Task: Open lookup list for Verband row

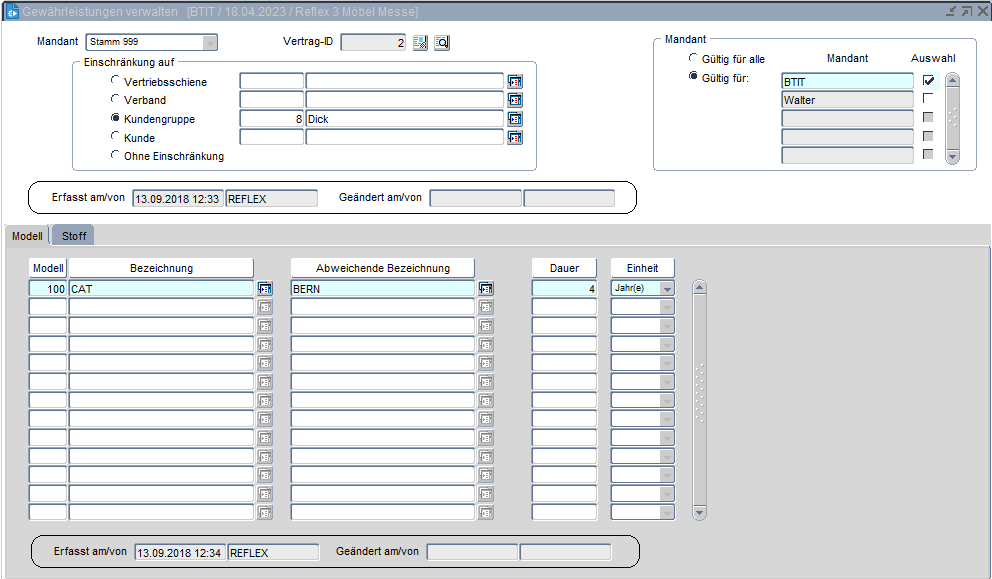Action: [x=515, y=100]
